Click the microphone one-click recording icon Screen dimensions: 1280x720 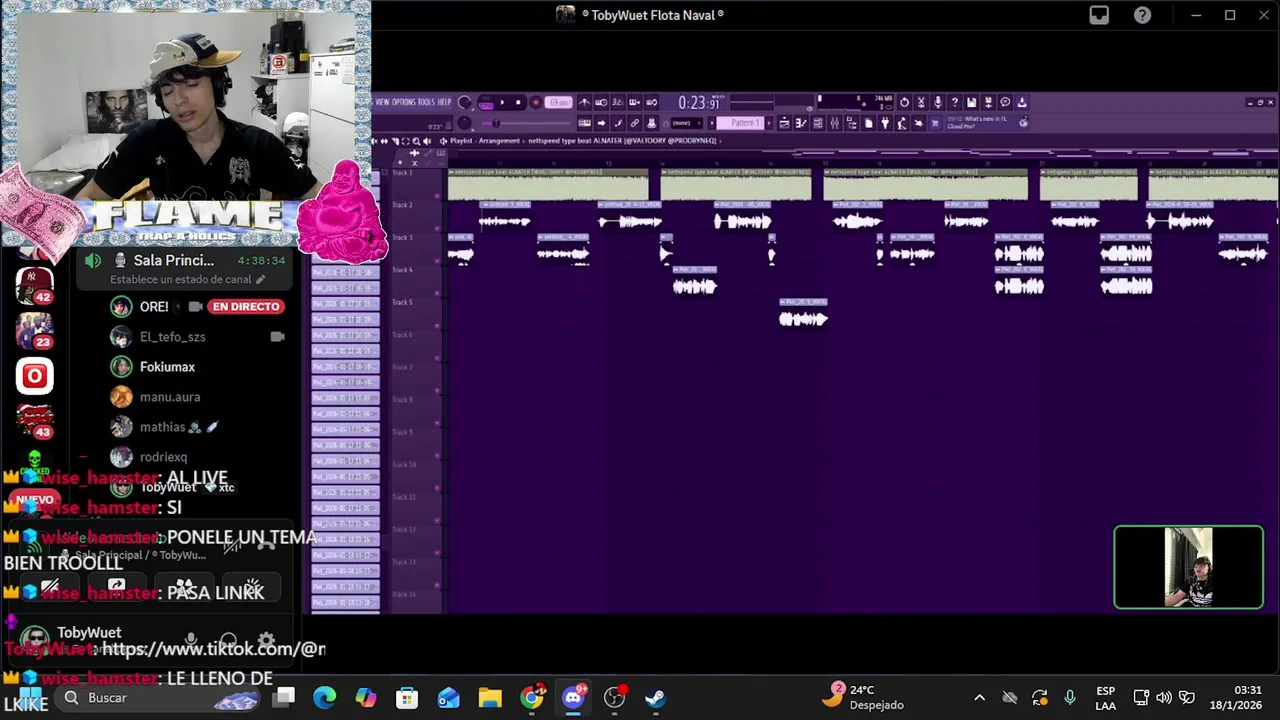coord(938,102)
